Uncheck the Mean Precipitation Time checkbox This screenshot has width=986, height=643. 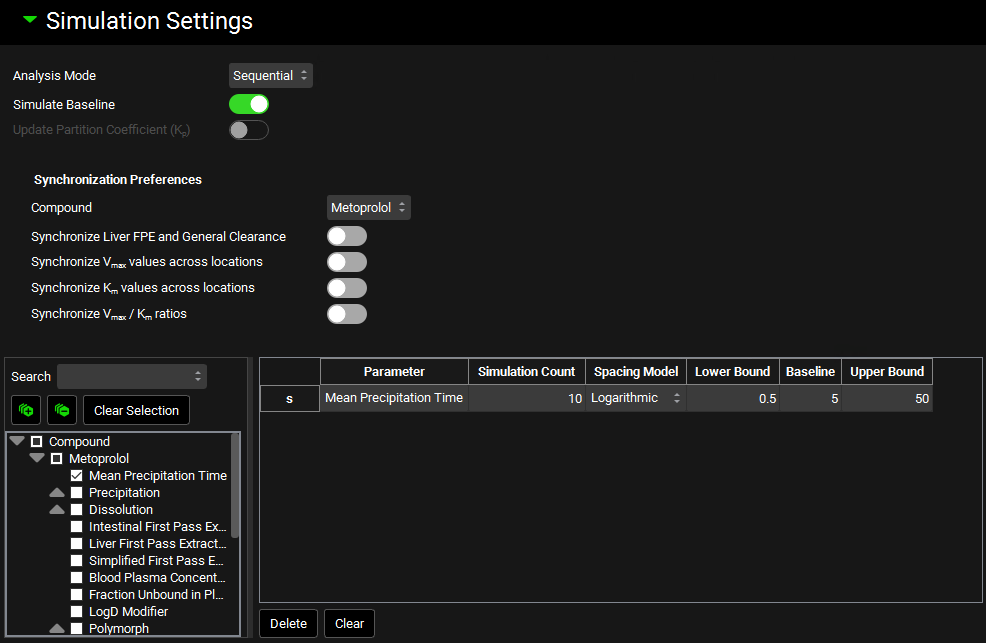77,476
